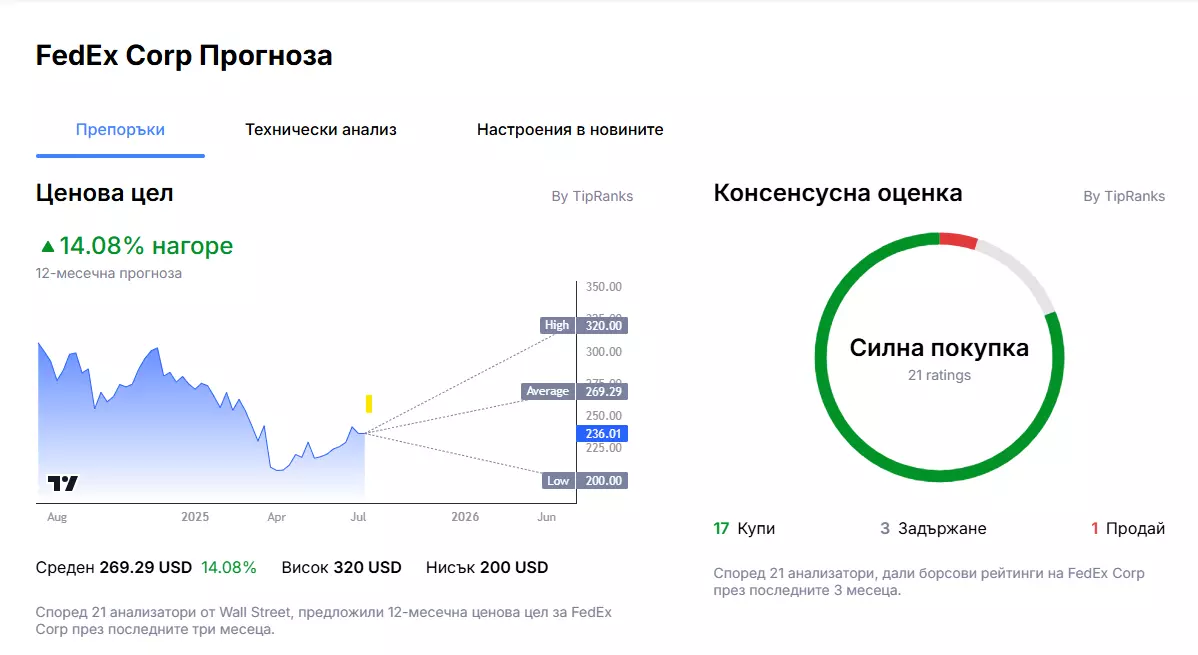Click the Ценова цел heading
The image size is (1198, 655).
click(105, 193)
